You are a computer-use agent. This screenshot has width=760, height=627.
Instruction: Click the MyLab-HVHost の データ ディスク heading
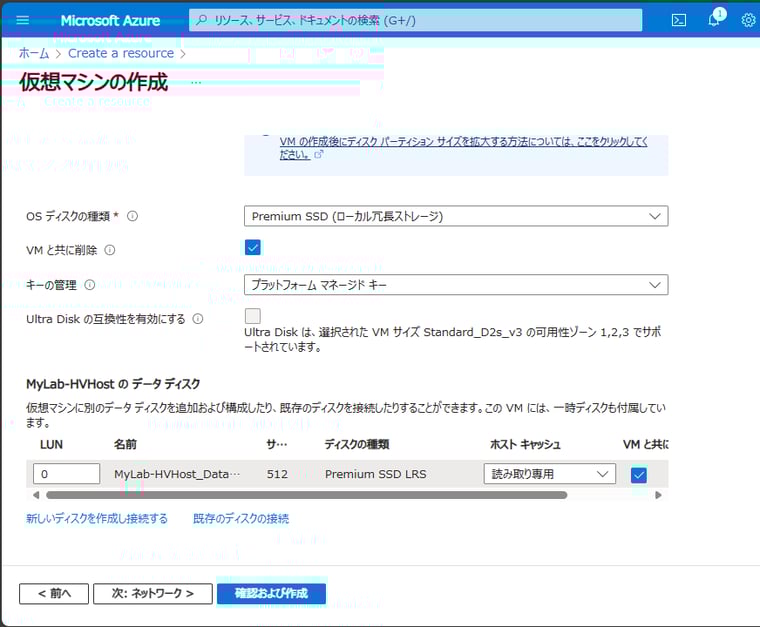point(113,384)
